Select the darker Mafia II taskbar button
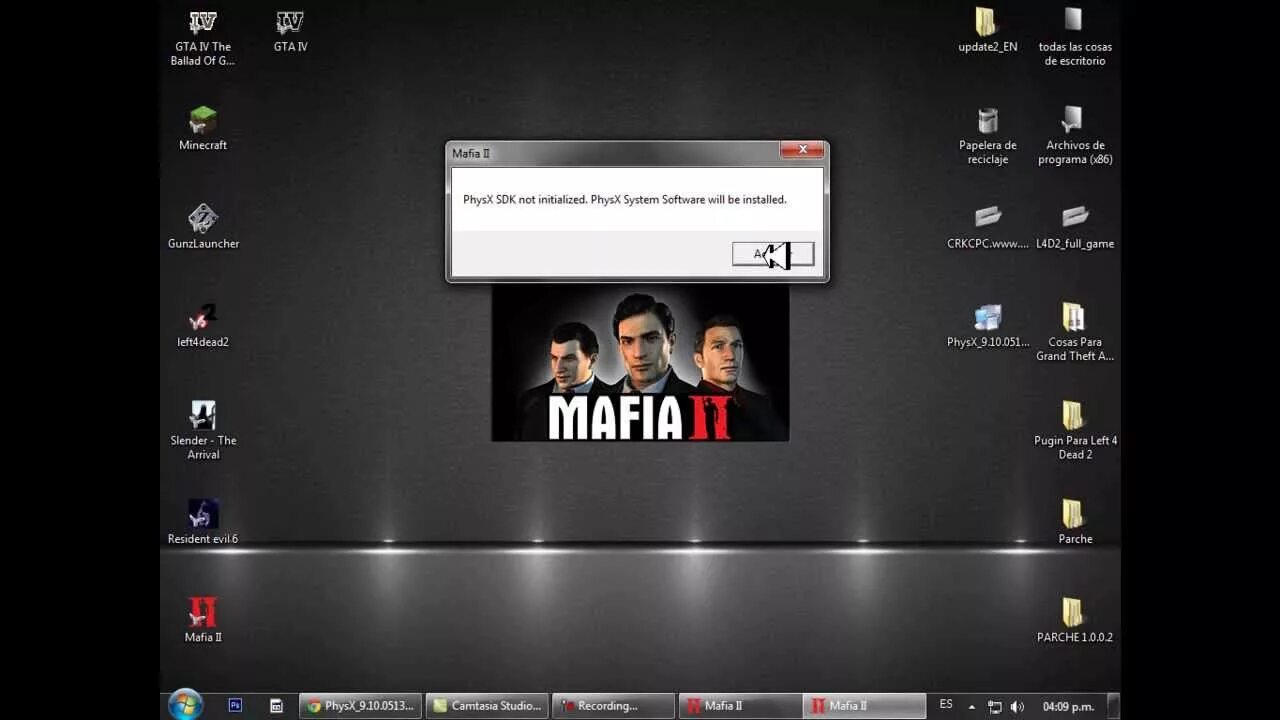 [x=740, y=705]
